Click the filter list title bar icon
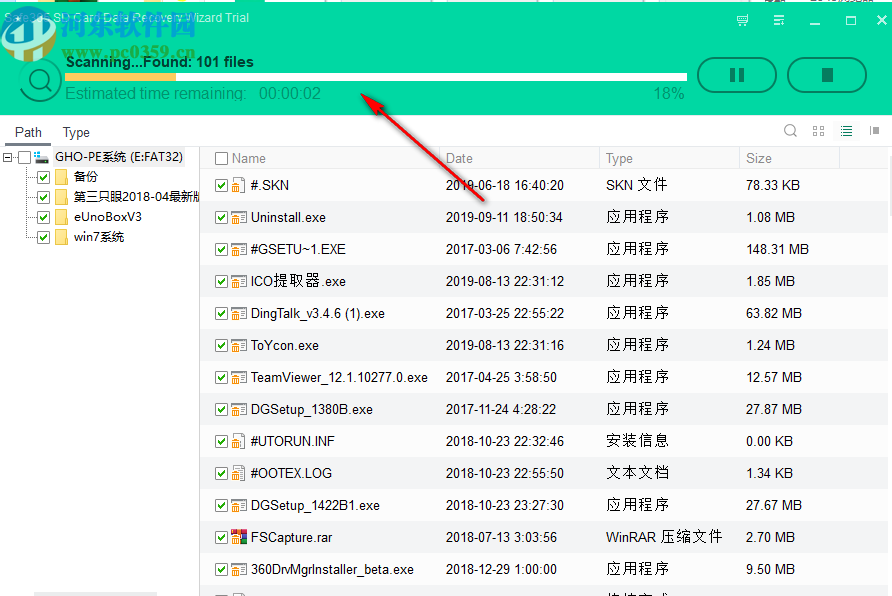 [778, 19]
